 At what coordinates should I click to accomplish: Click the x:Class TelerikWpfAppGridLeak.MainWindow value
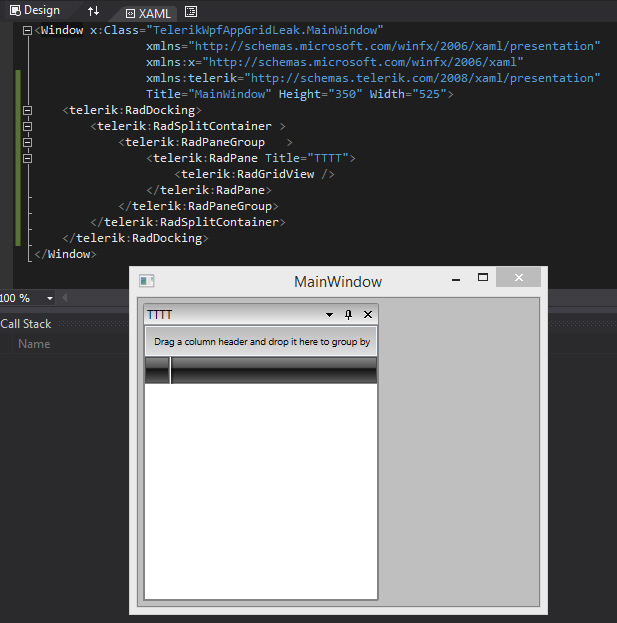click(265, 30)
